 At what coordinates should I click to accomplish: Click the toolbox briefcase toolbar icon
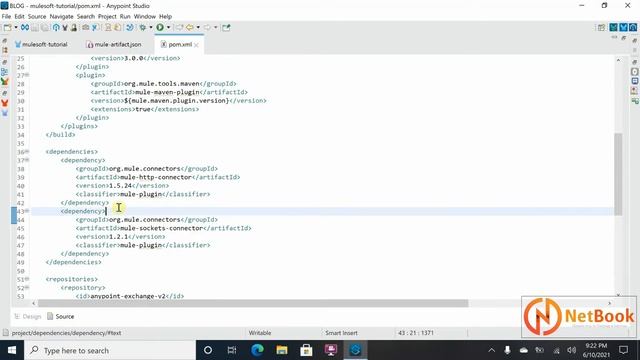pos(86,27)
